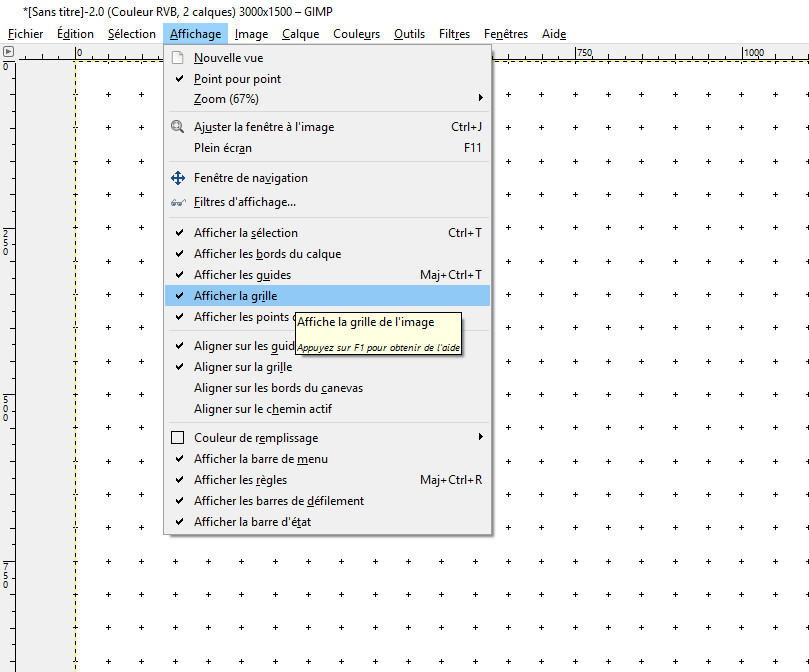Open the Édition menu
The height and width of the screenshot is (672, 809).
(x=75, y=34)
